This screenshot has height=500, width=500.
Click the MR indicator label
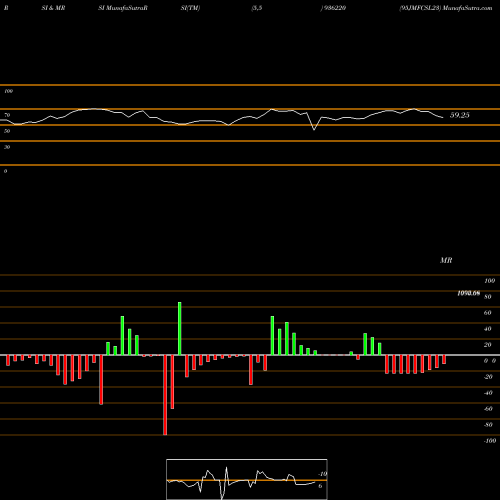tap(446, 260)
